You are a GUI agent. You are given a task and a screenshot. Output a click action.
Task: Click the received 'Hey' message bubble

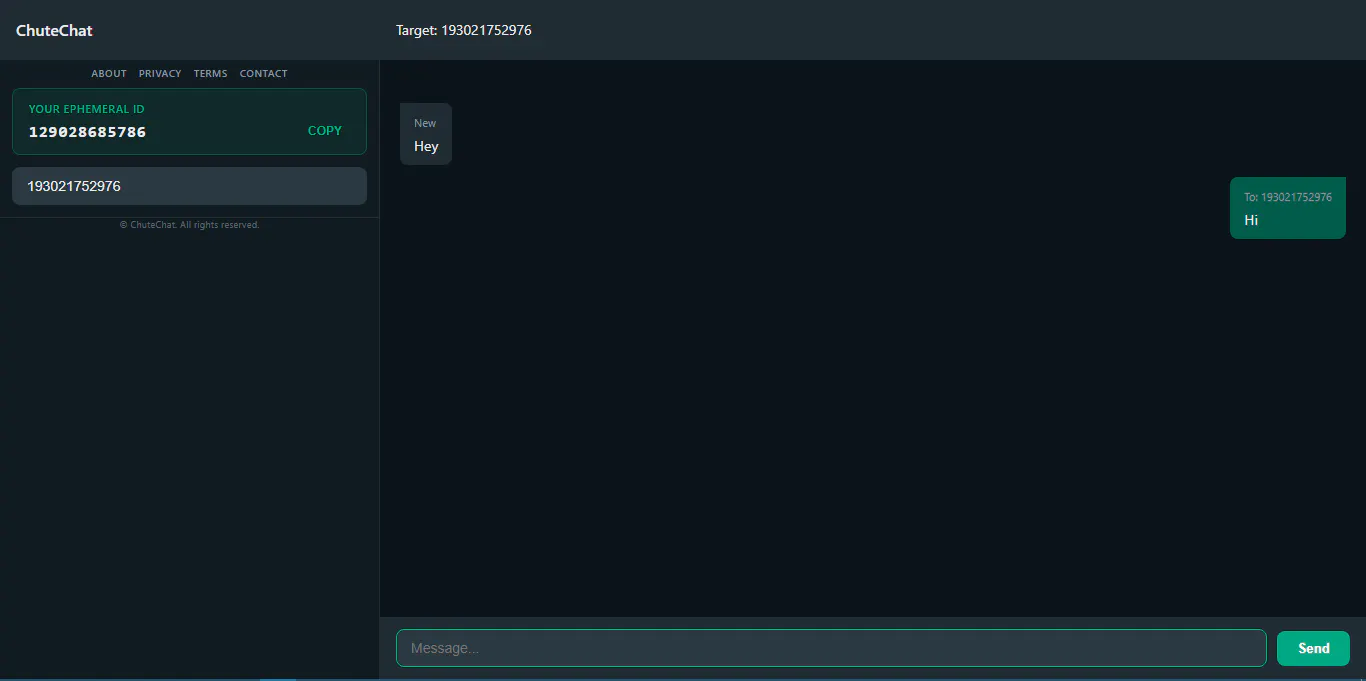click(426, 134)
